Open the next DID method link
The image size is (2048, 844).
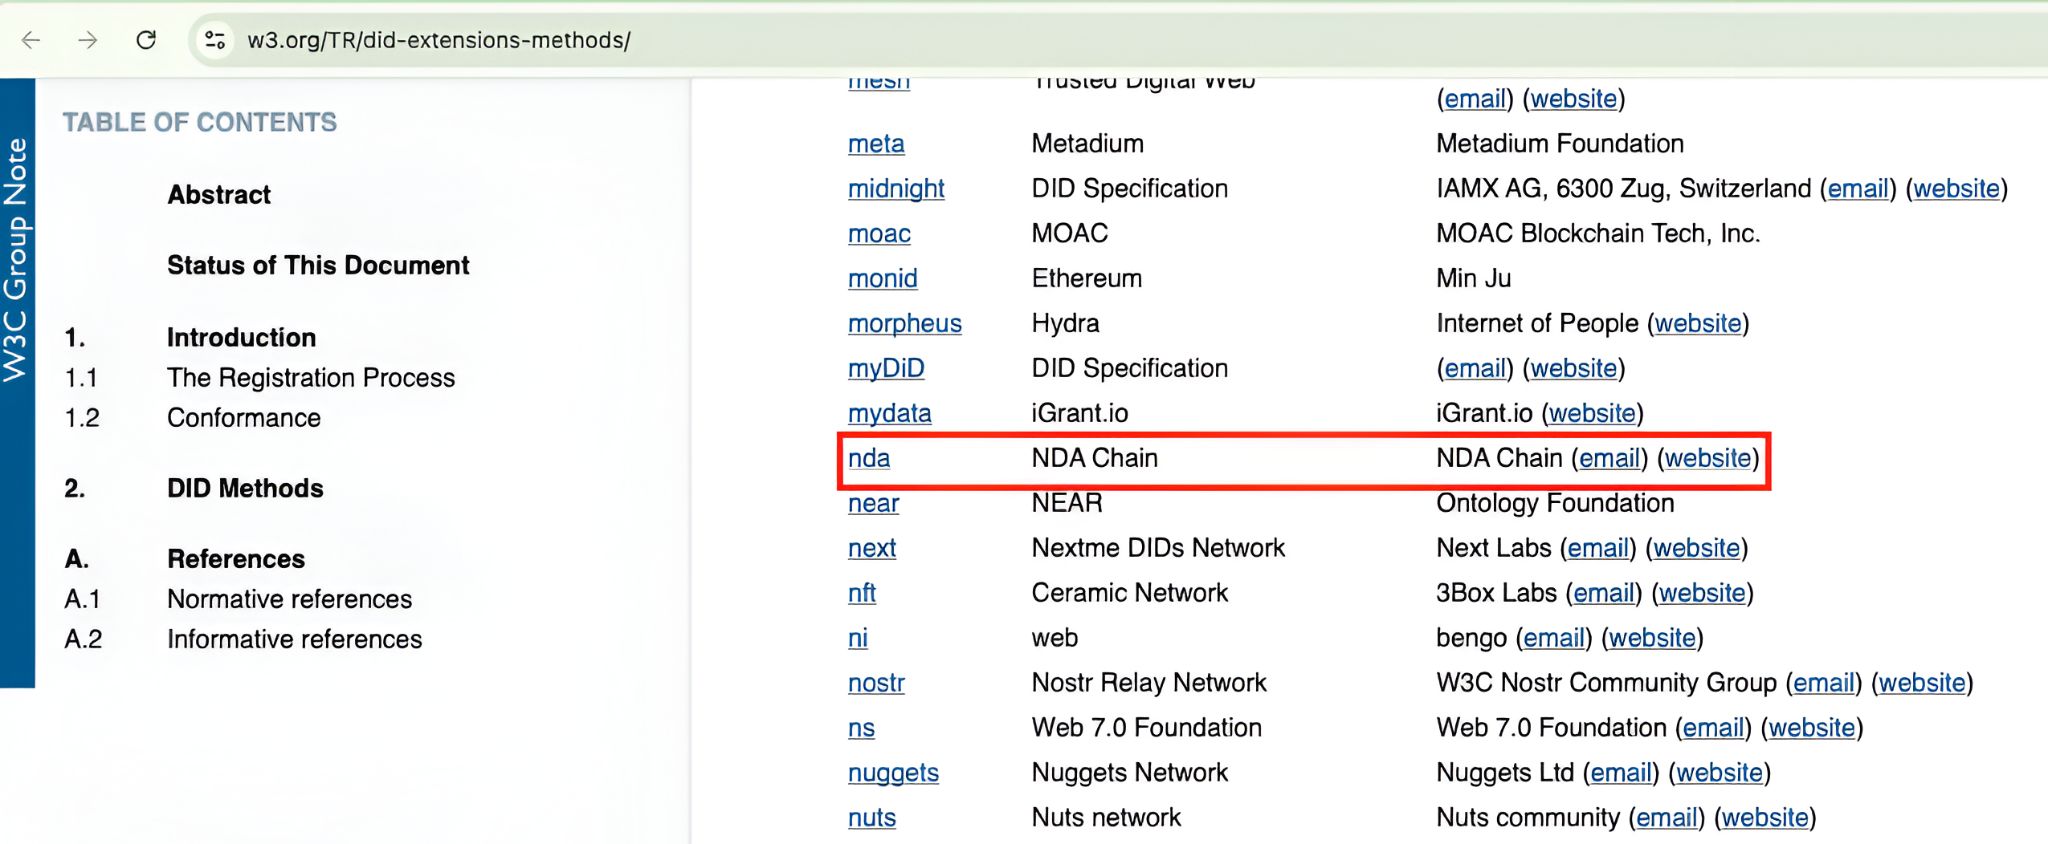point(872,548)
